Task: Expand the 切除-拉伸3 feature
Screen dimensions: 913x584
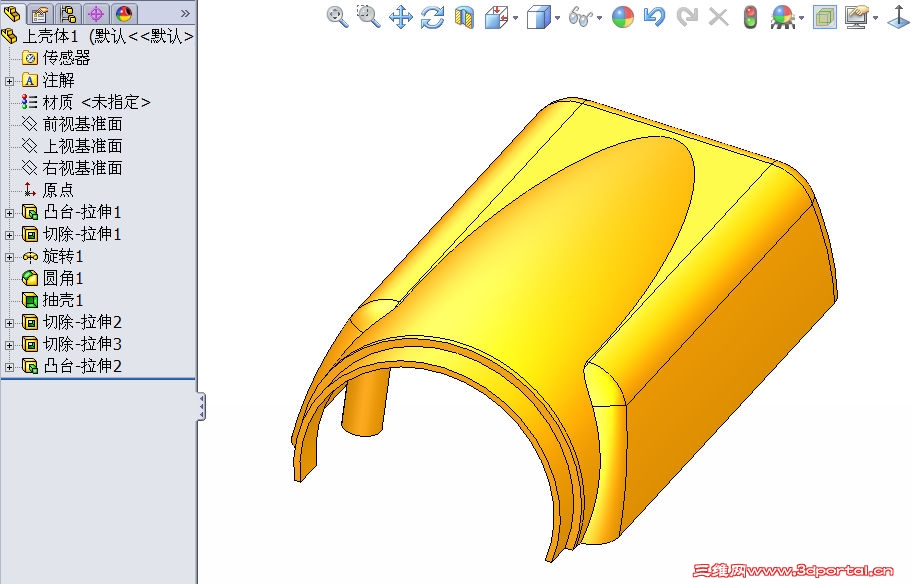Action: point(9,345)
